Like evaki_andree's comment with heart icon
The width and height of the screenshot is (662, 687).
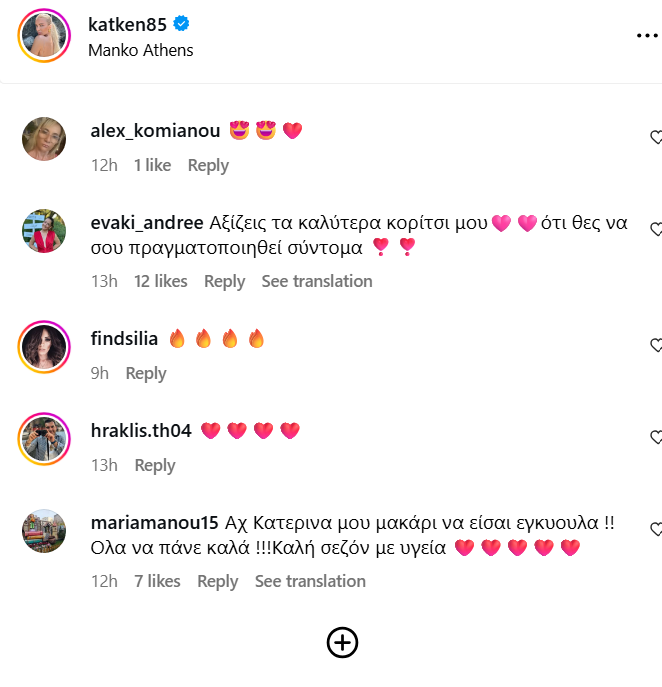click(656, 229)
